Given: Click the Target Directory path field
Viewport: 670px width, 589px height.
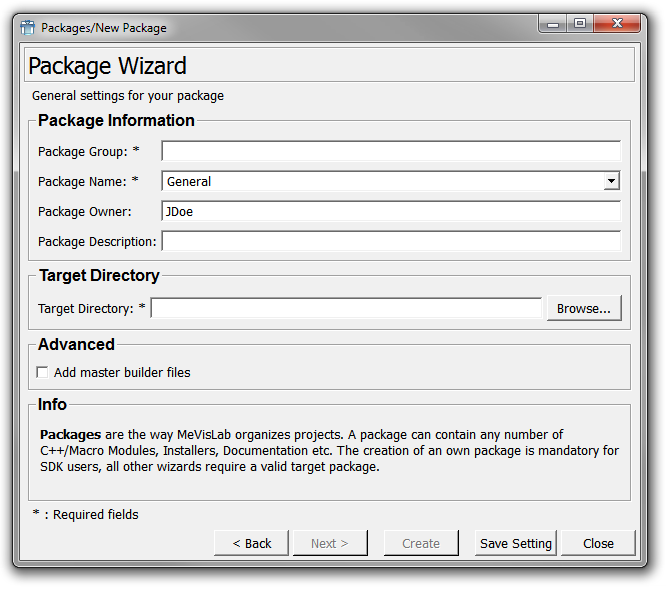Looking at the screenshot, I should pos(346,309).
